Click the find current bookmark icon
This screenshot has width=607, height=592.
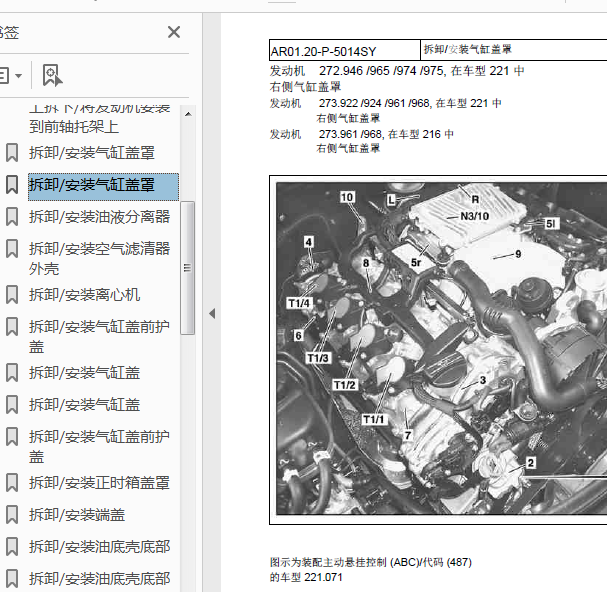point(52,75)
